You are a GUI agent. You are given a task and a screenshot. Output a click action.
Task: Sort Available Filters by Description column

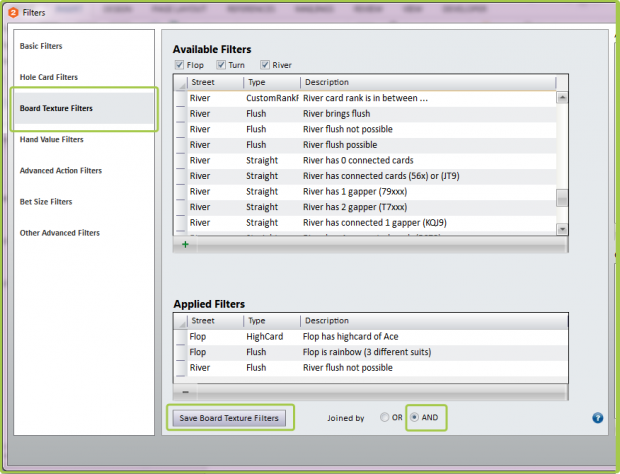[x=428, y=82]
